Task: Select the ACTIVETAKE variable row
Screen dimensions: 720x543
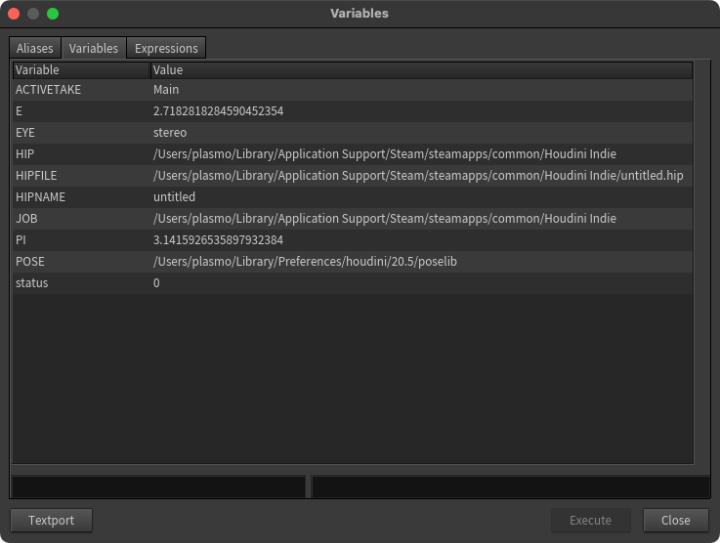Action: (48, 90)
